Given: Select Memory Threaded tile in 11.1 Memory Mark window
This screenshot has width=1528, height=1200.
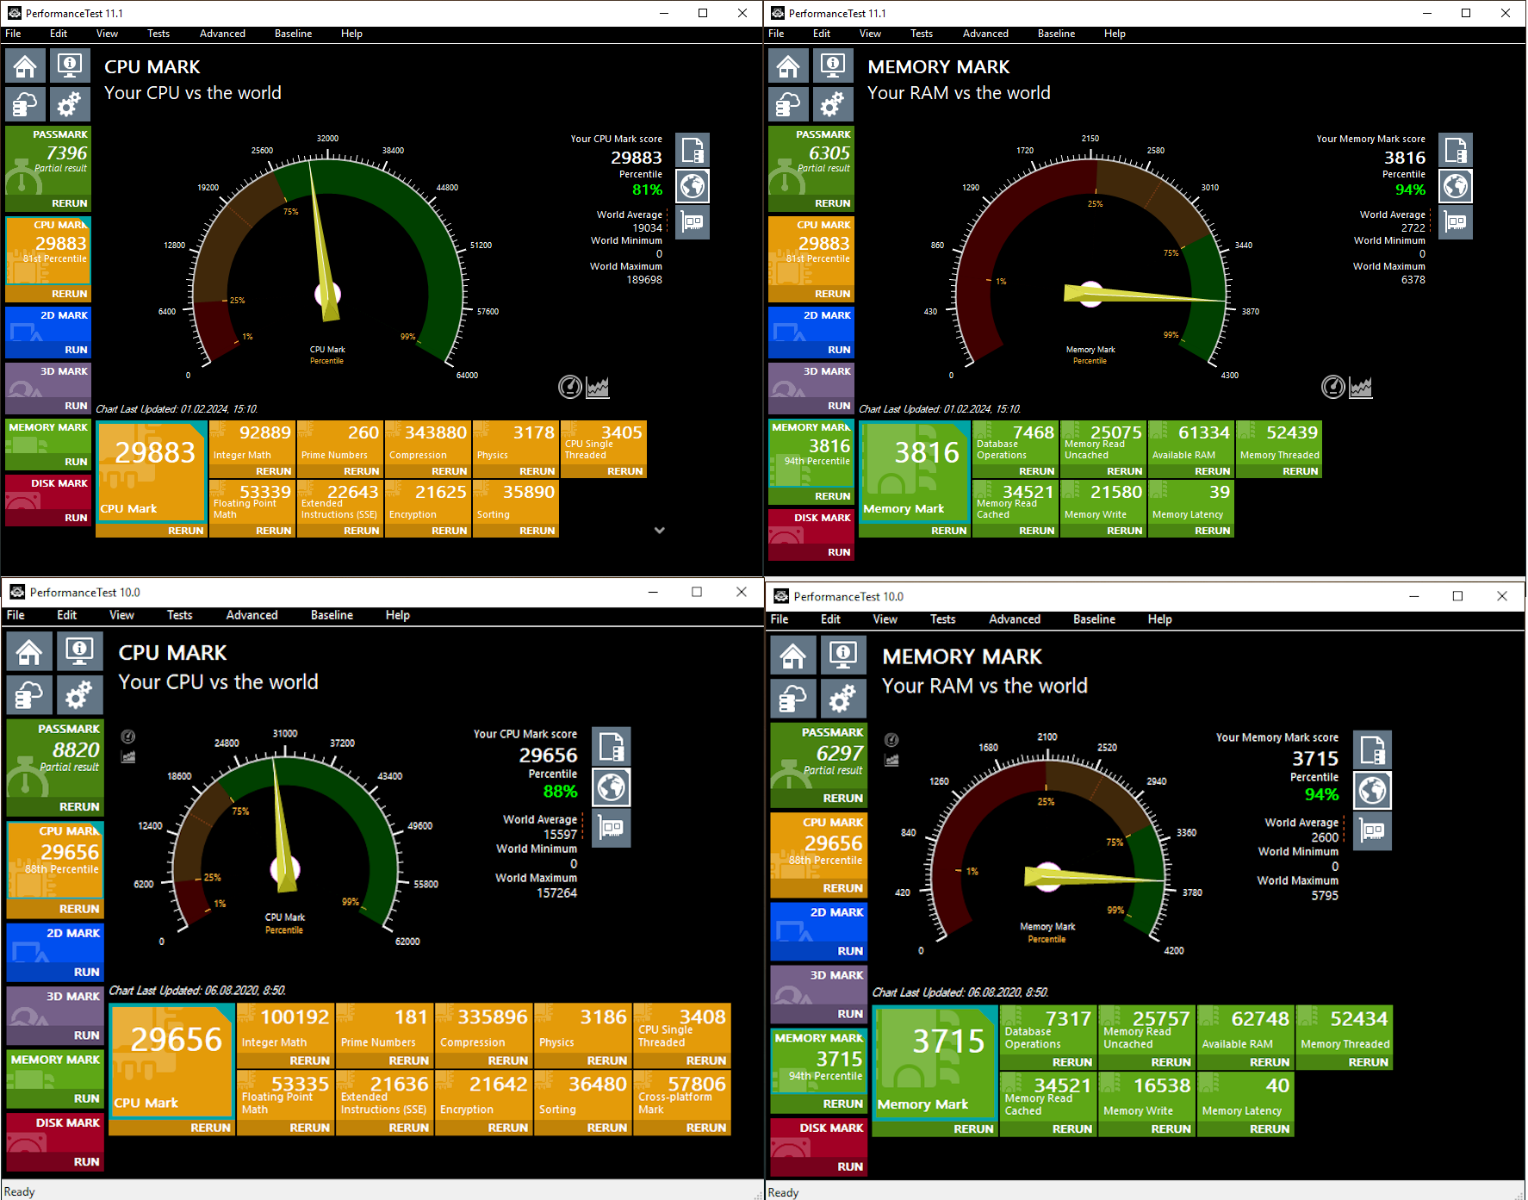Looking at the screenshot, I should (1279, 449).
